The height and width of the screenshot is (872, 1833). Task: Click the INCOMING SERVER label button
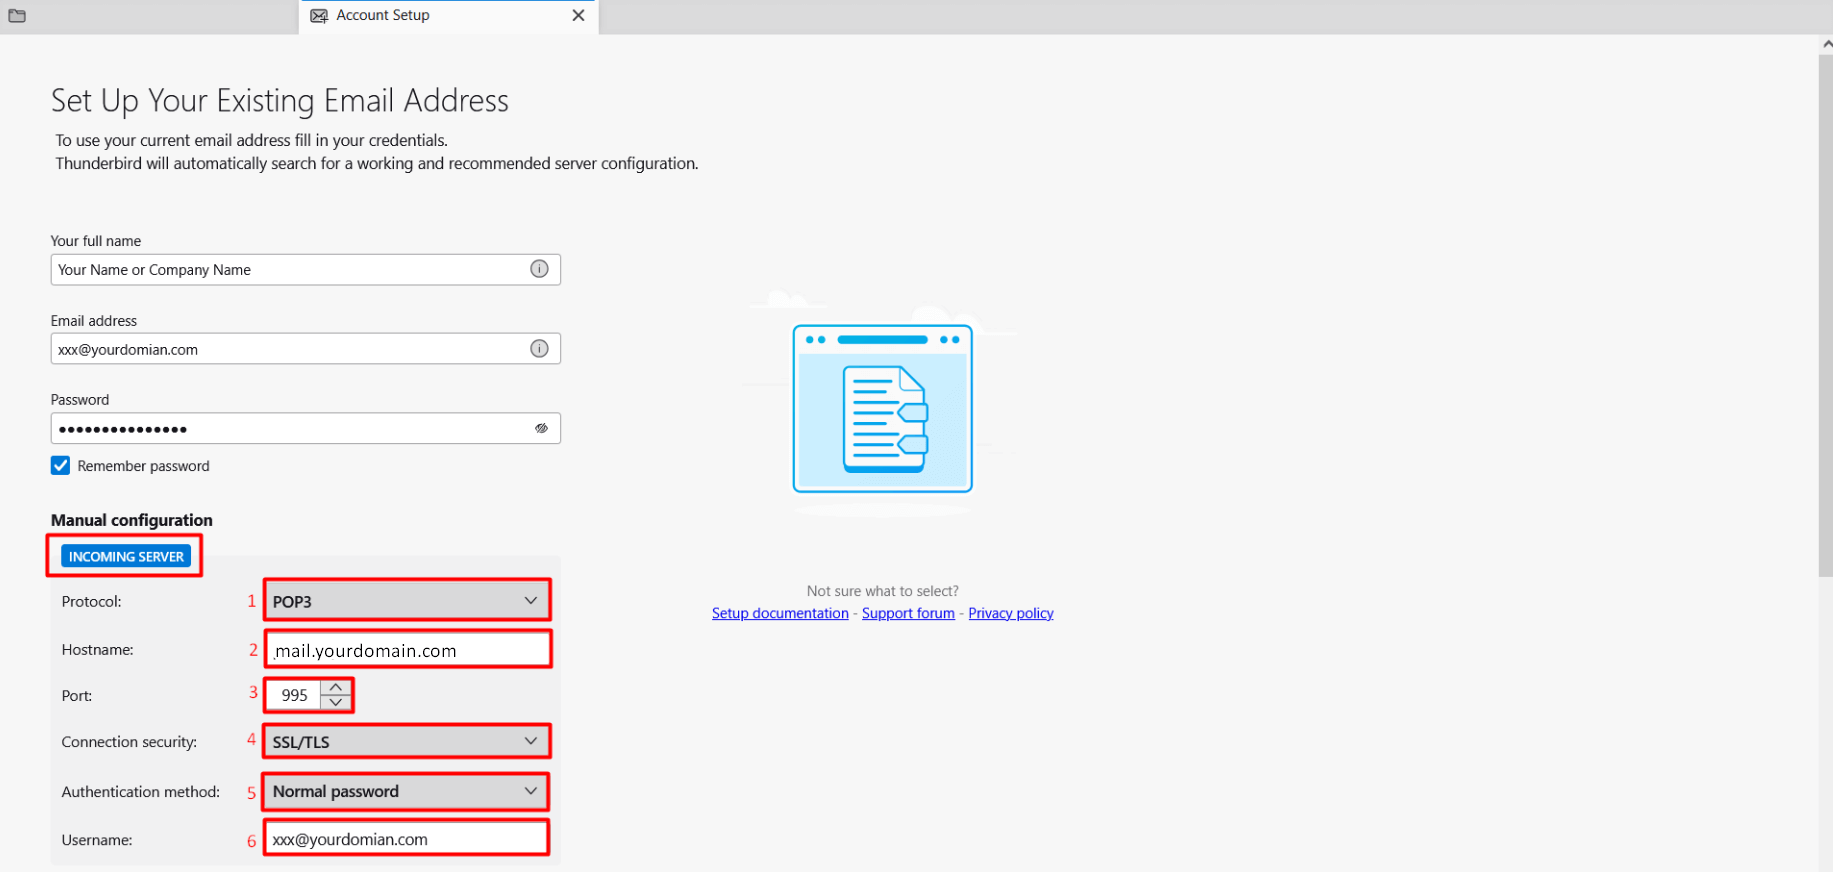click(x=126, y=556)
